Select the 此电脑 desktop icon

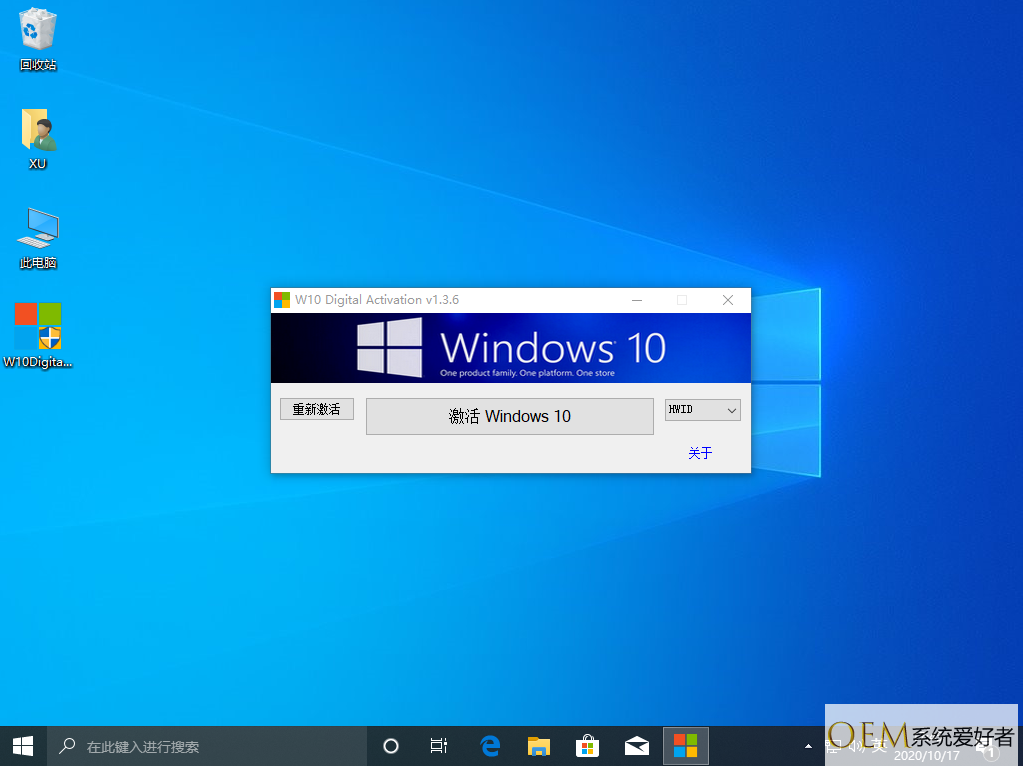[x=38, y=235]
